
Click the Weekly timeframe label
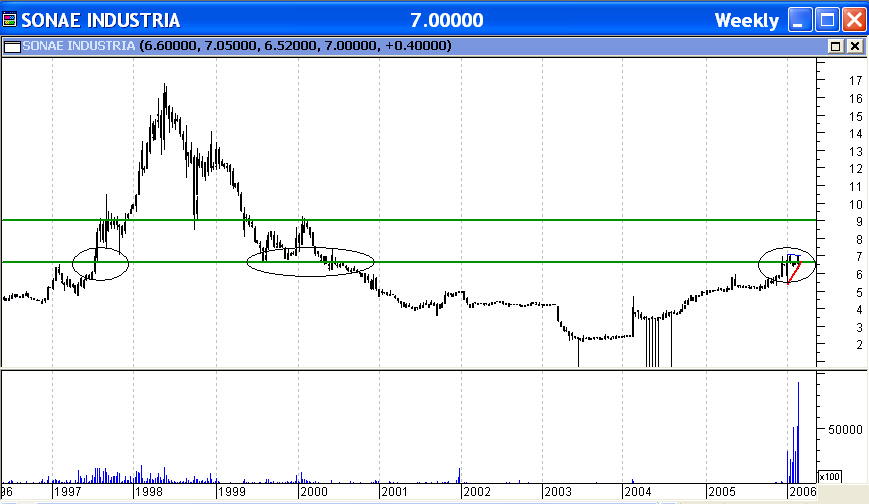[x=747, y=21]
